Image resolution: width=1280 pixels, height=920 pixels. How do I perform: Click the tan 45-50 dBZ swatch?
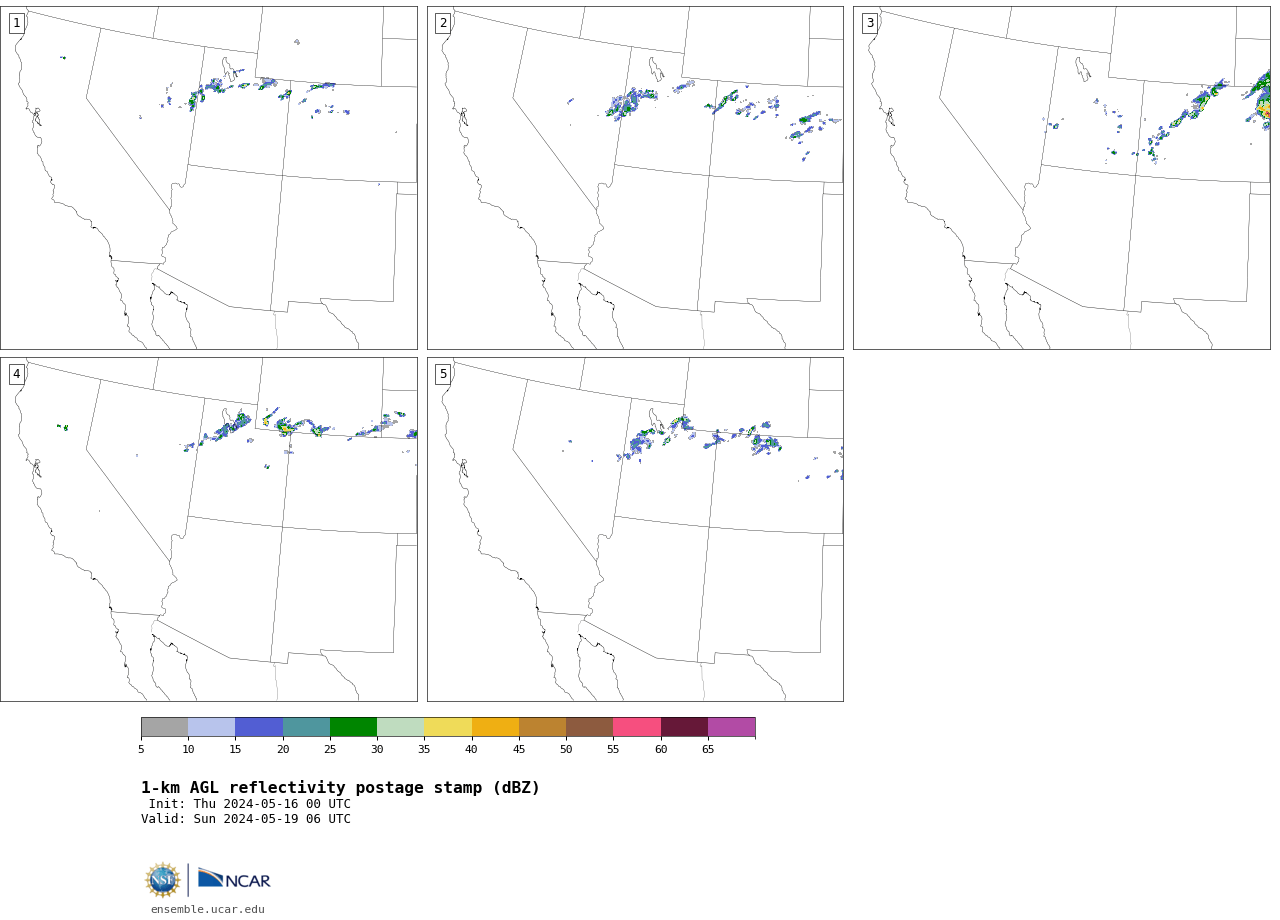click(542, 727)
